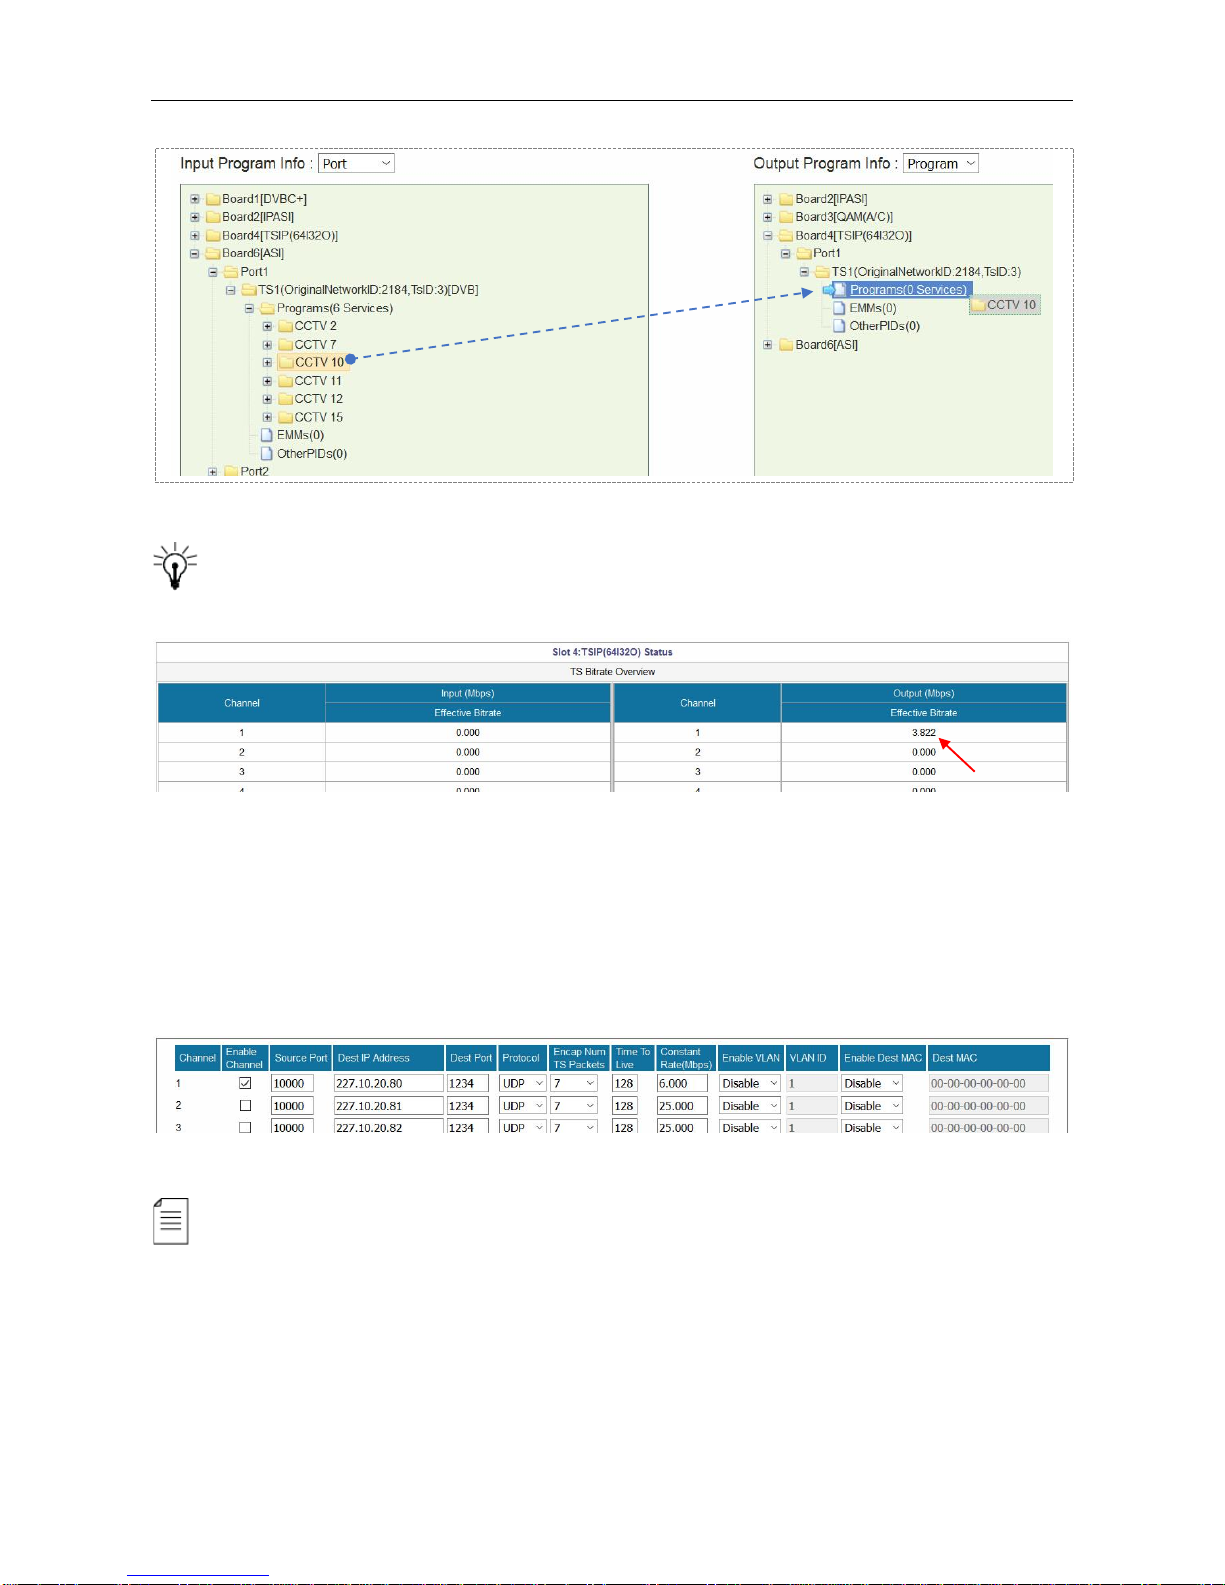This screenshot has width=1225, height=1585.
Task: Open the channel 2 Enable Dest MAC dropdown
Action: [x=872, y=1106]
